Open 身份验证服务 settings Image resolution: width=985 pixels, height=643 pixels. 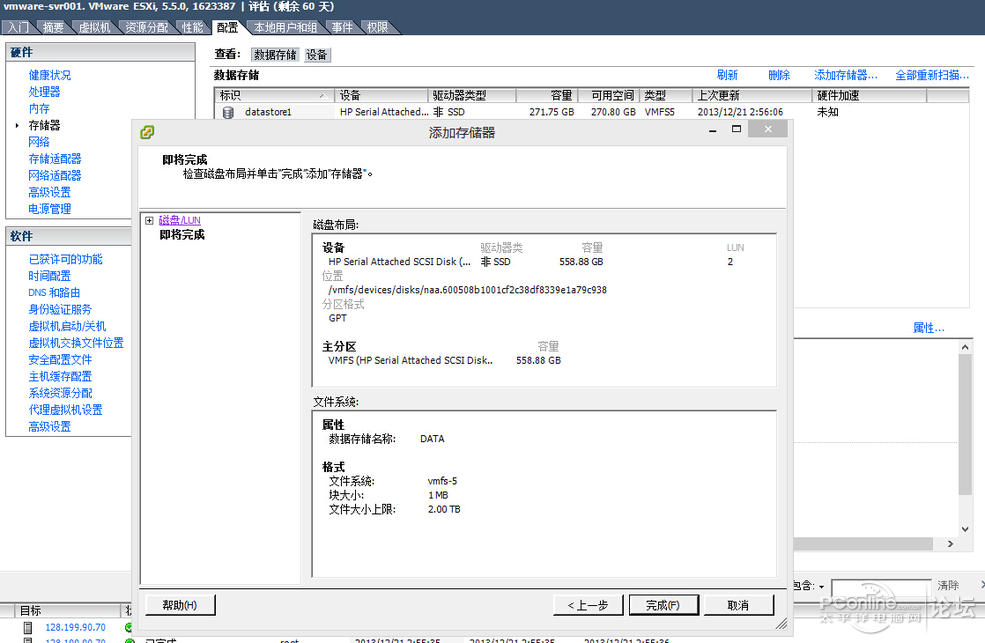click(60, 310)
